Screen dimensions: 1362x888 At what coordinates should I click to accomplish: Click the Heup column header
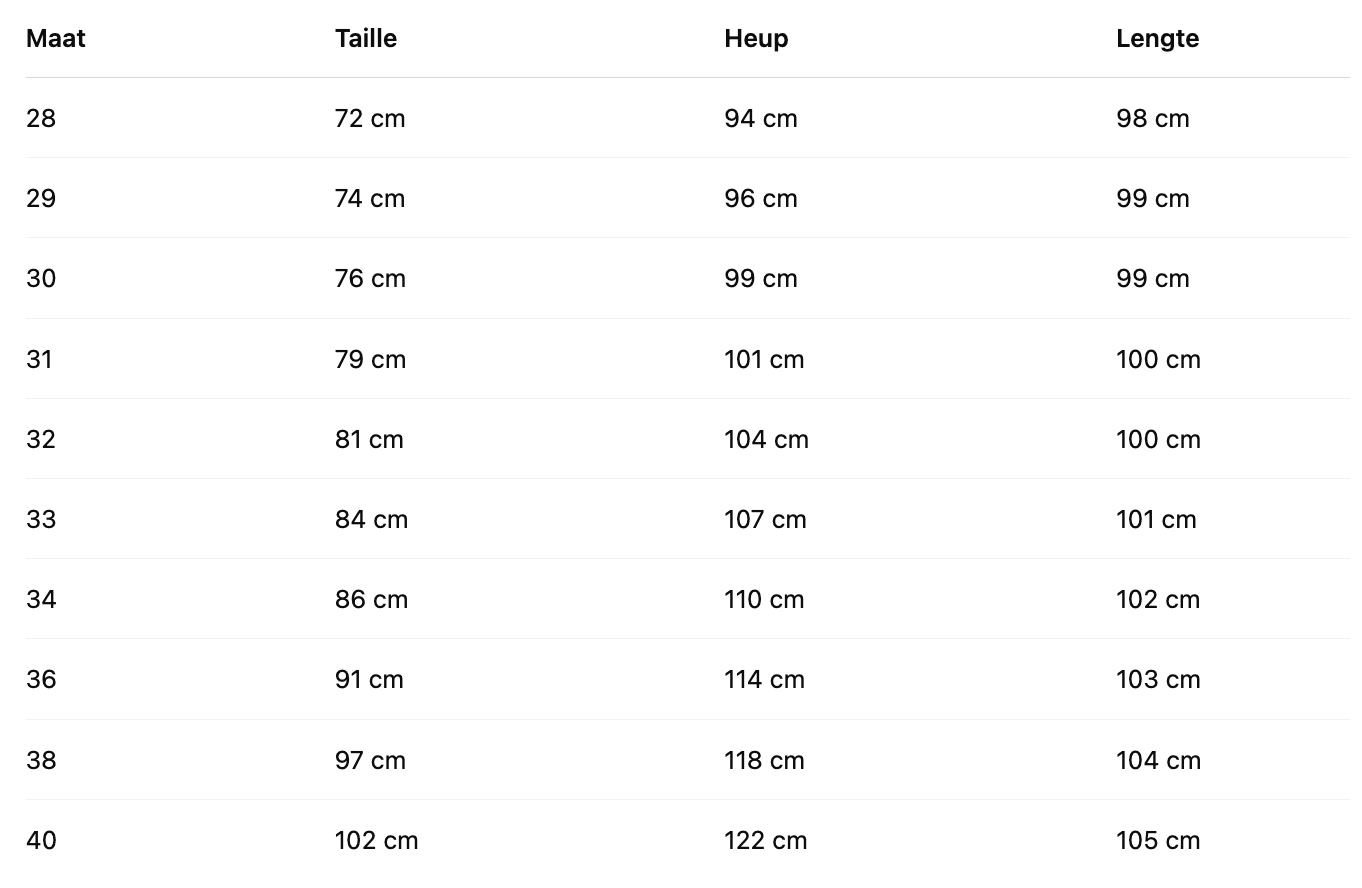pos(756,39)
